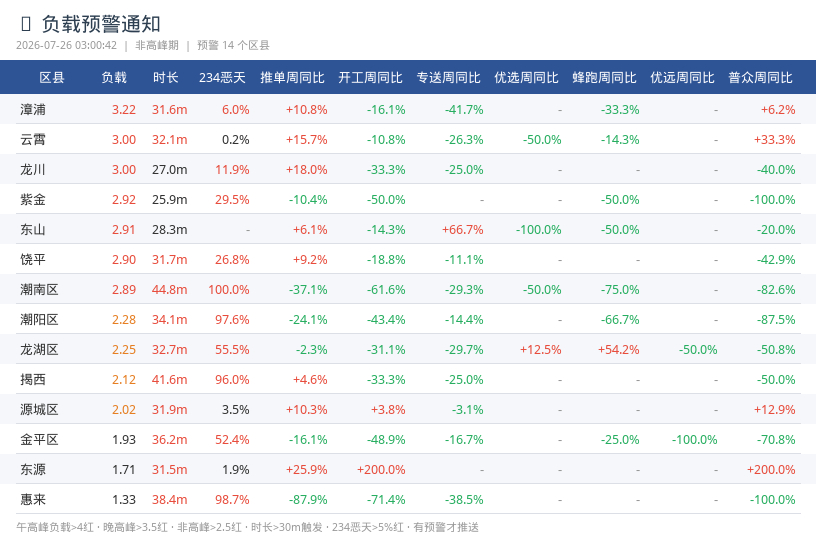Click the 预警 14 个区县 text
816x560 pixels.
[233, 45]
